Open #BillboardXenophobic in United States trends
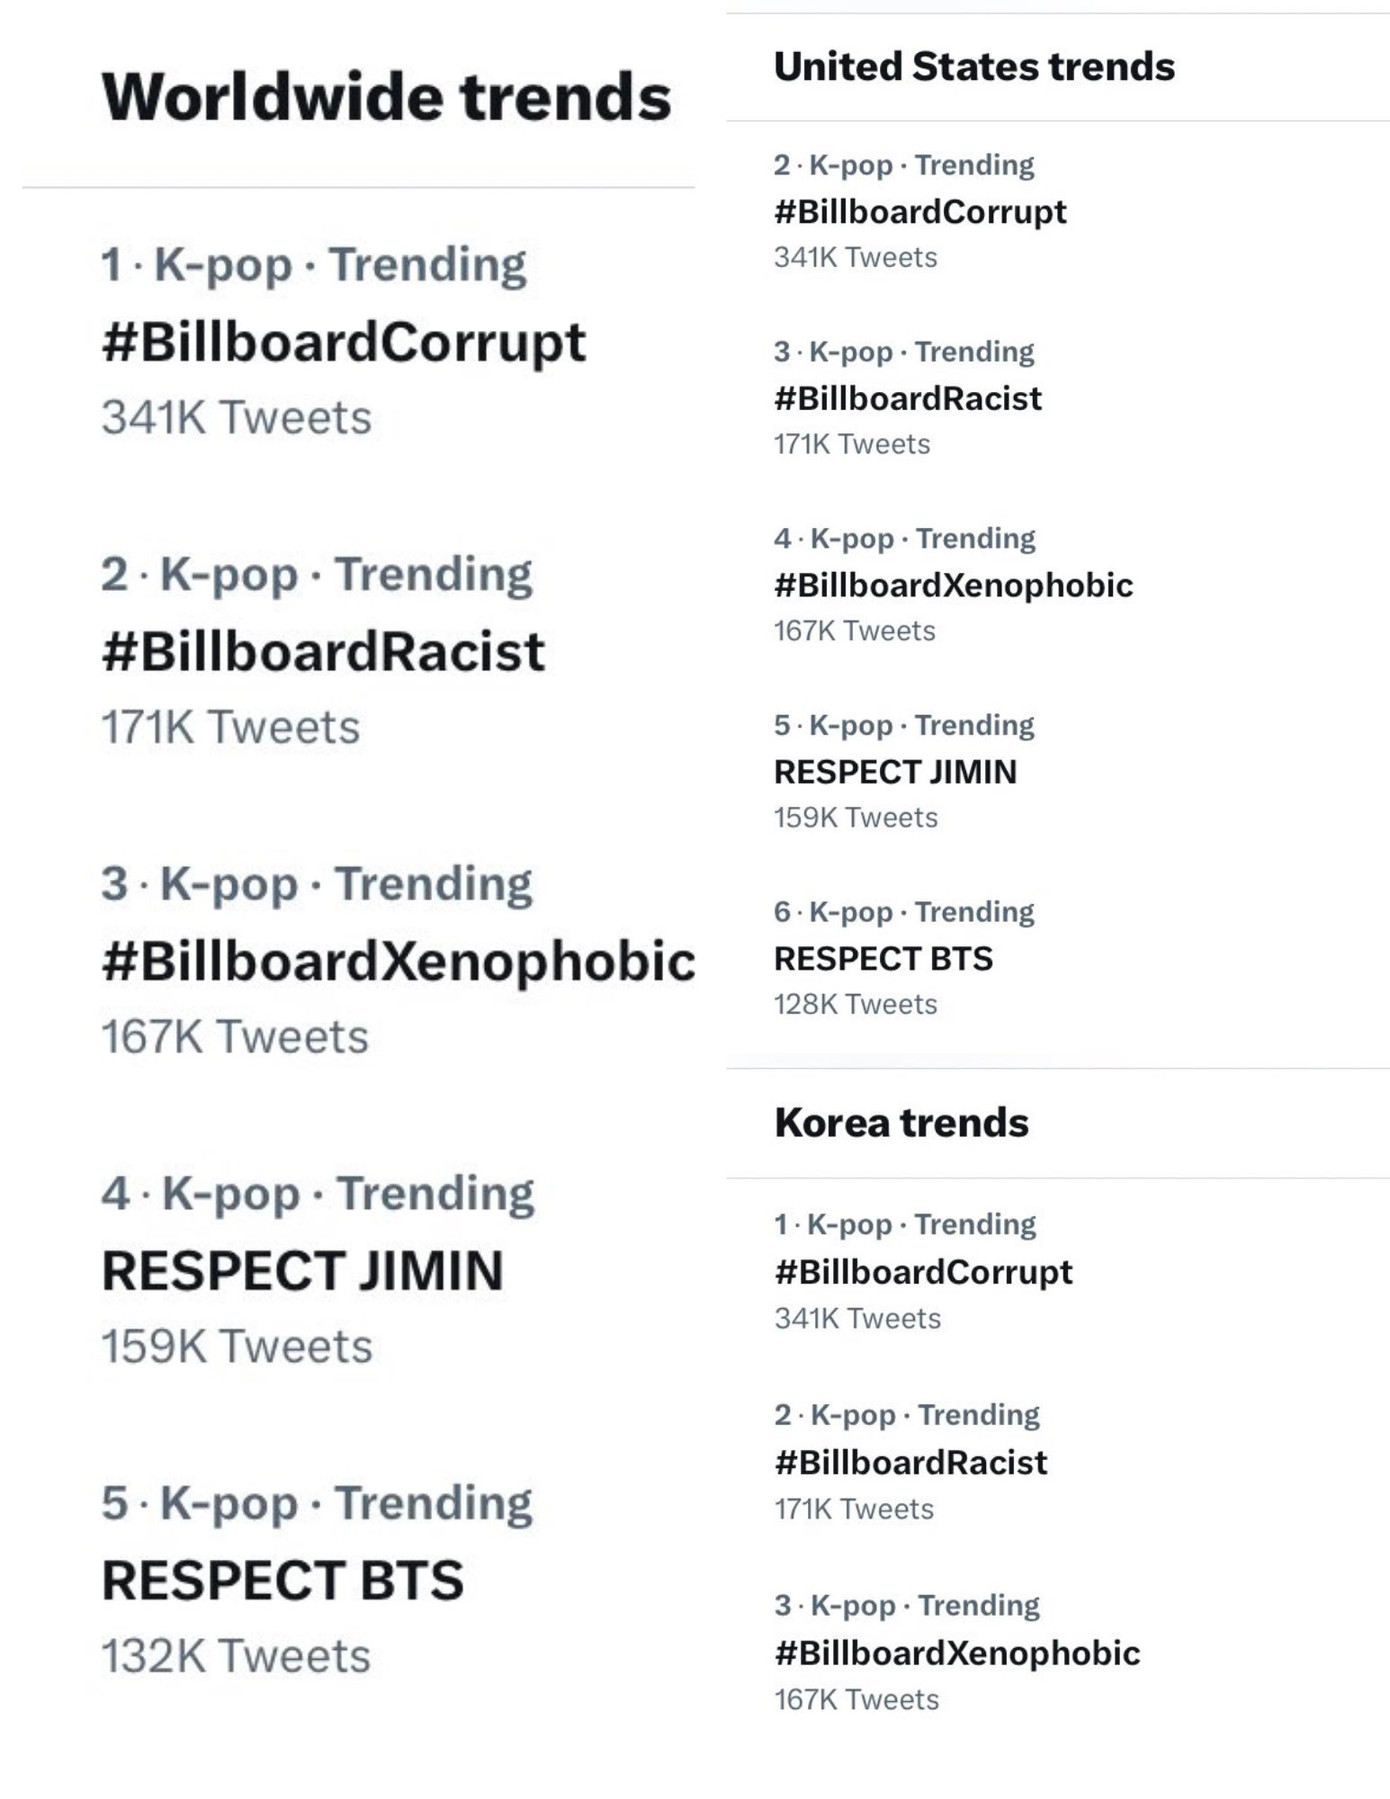This screenshot has height=1799, width=1390. pos(950,585)
